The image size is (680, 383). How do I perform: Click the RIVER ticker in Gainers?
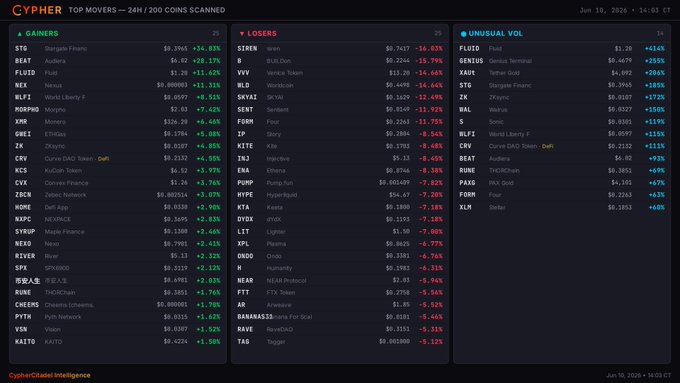pyautogui.click(x=25, y=256)
